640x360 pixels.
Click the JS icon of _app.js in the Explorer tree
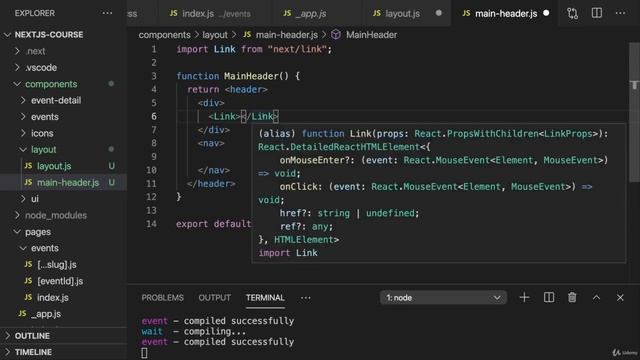22,313
